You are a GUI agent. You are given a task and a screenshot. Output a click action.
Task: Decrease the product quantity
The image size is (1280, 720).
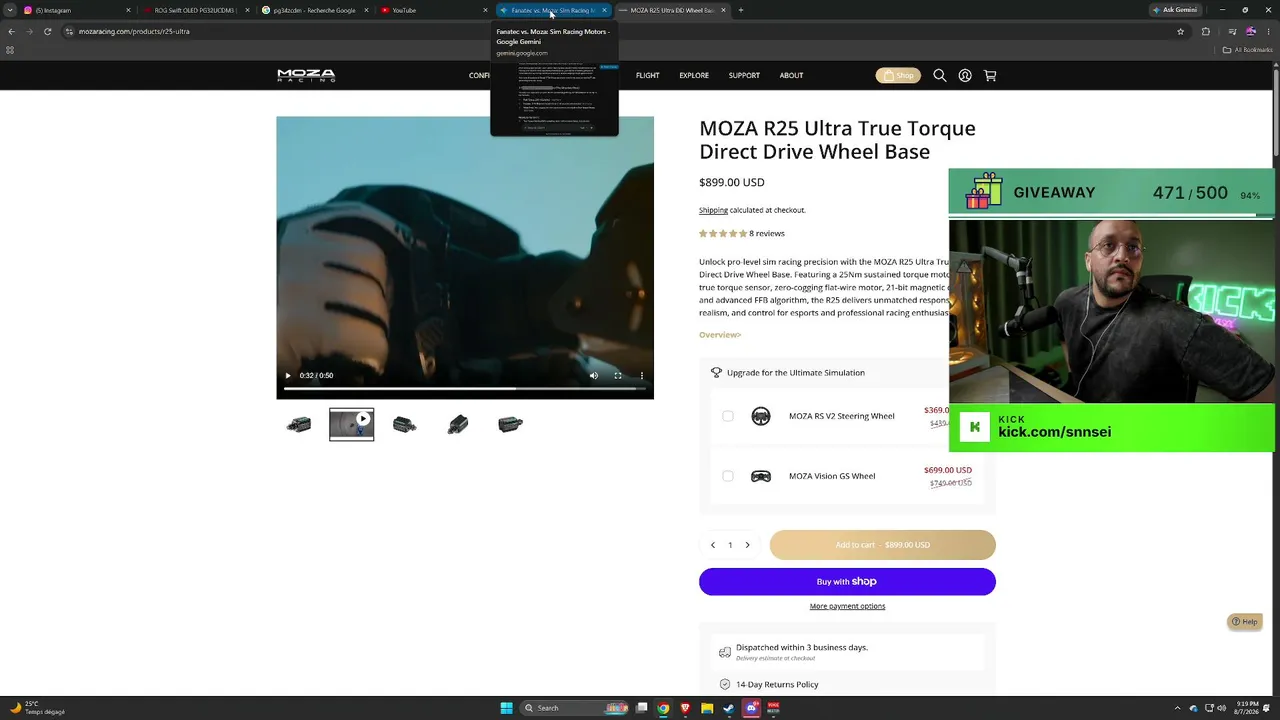click(713, 545)
